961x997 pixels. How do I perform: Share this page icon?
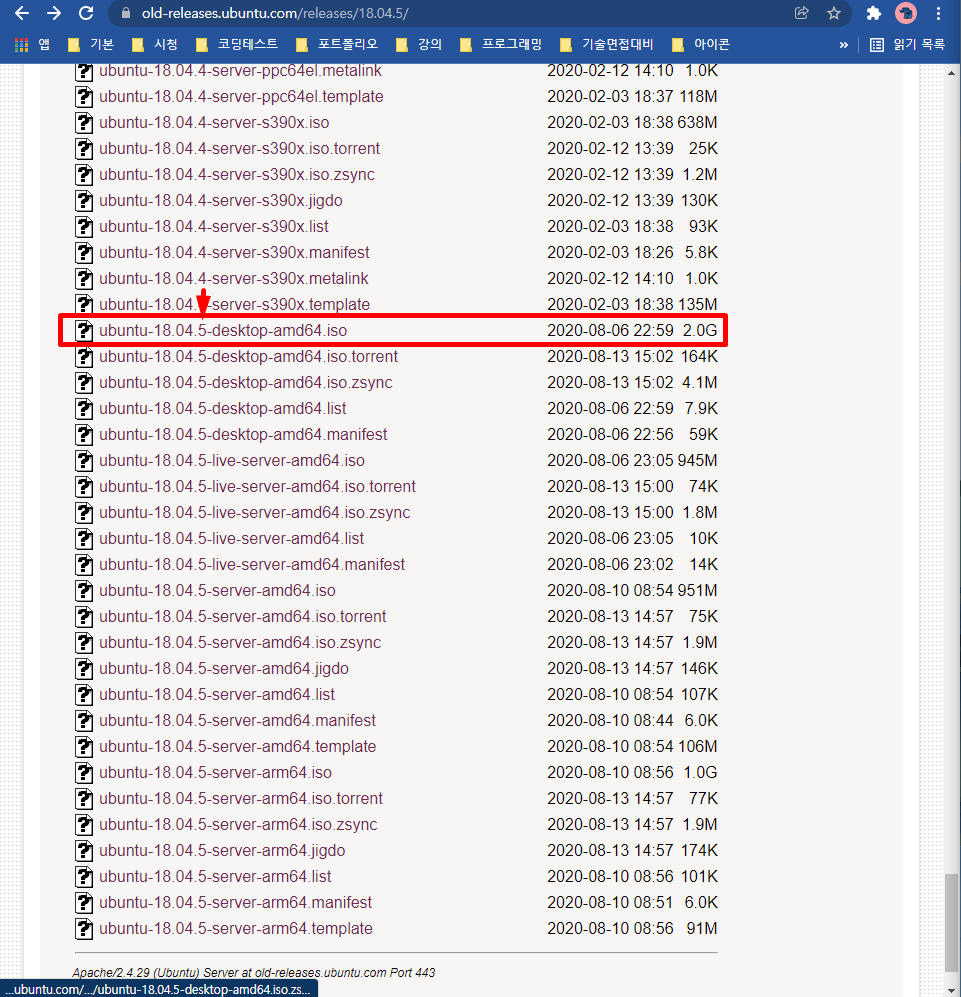click(801, 13)
